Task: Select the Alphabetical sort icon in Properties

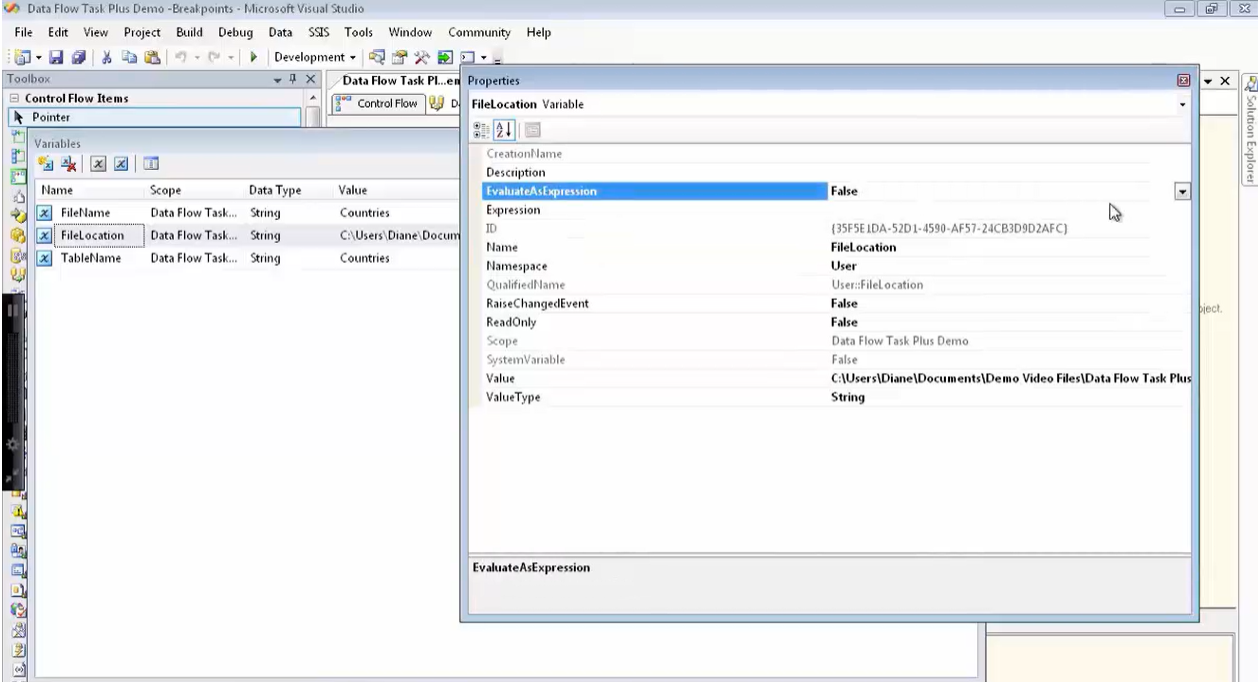Action: pos(504,130)
